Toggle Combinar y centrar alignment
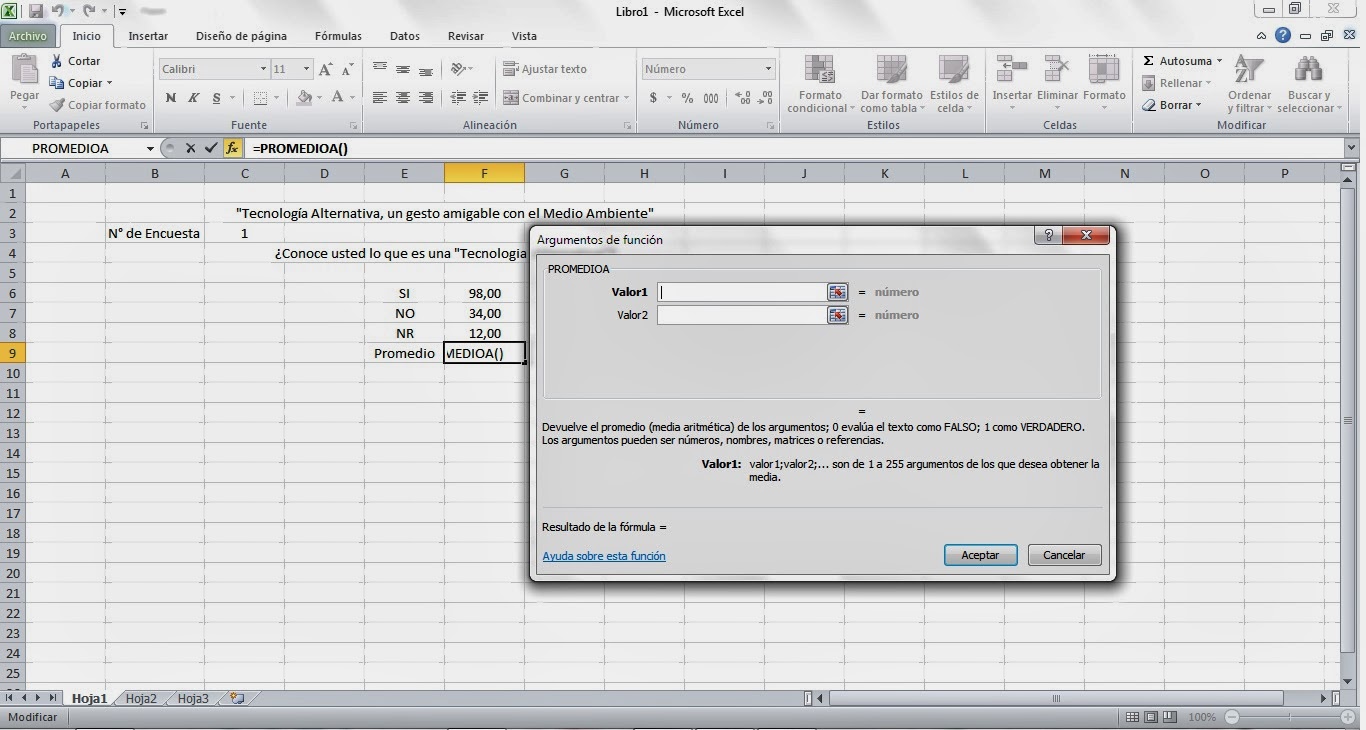Image resolution: width=1366 pixels, height=730 pixels. coord(559,97)
